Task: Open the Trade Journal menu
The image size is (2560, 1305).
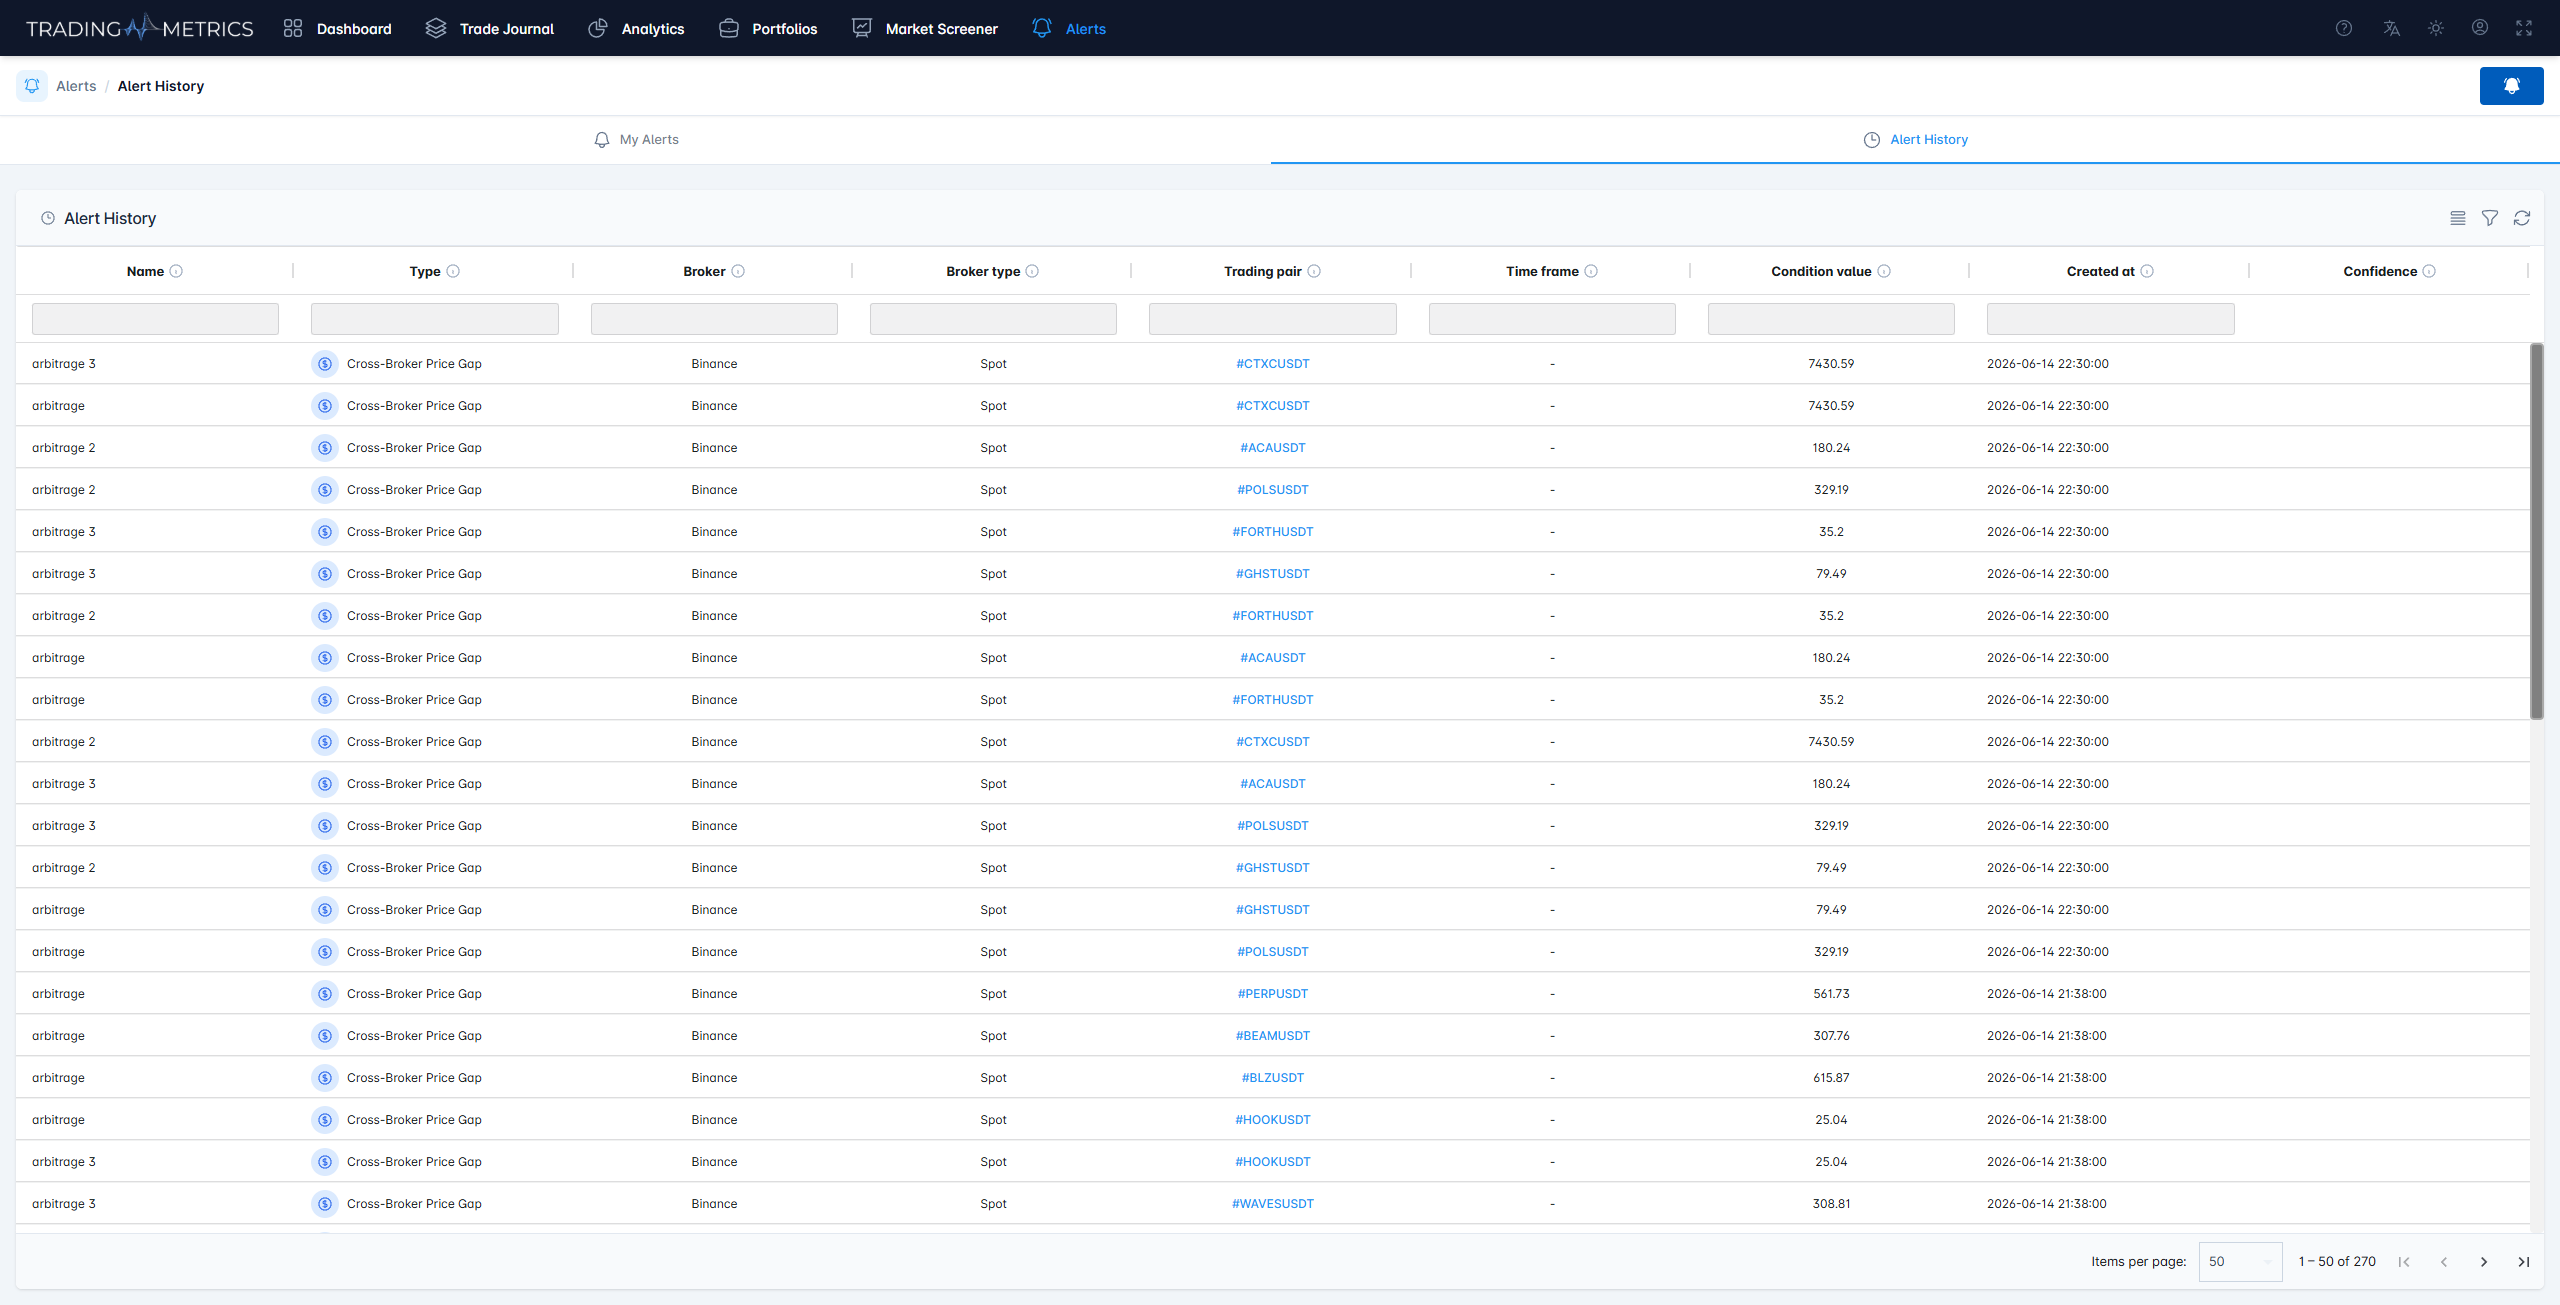Action: pyautogui.click(x=489, y=28)
